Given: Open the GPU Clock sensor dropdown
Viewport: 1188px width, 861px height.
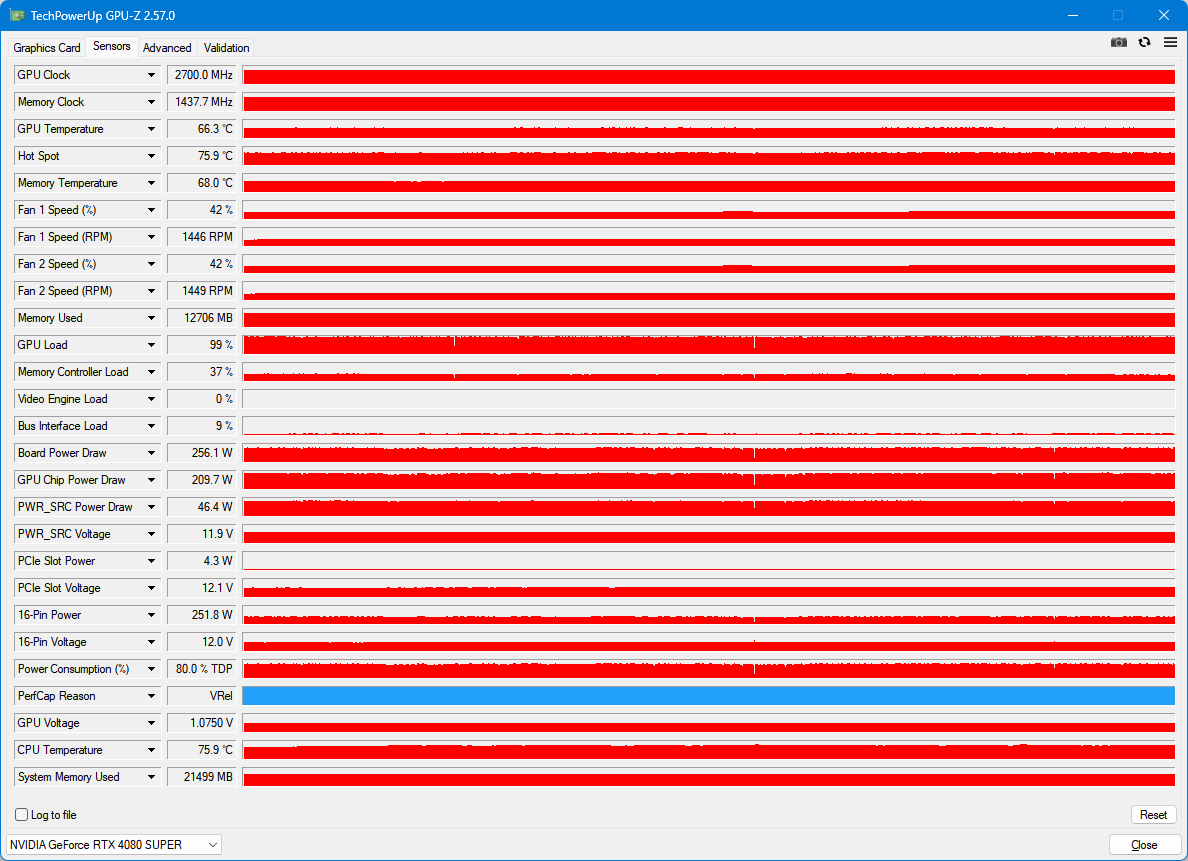Looking at the screenshot, I should pos(88,75).
